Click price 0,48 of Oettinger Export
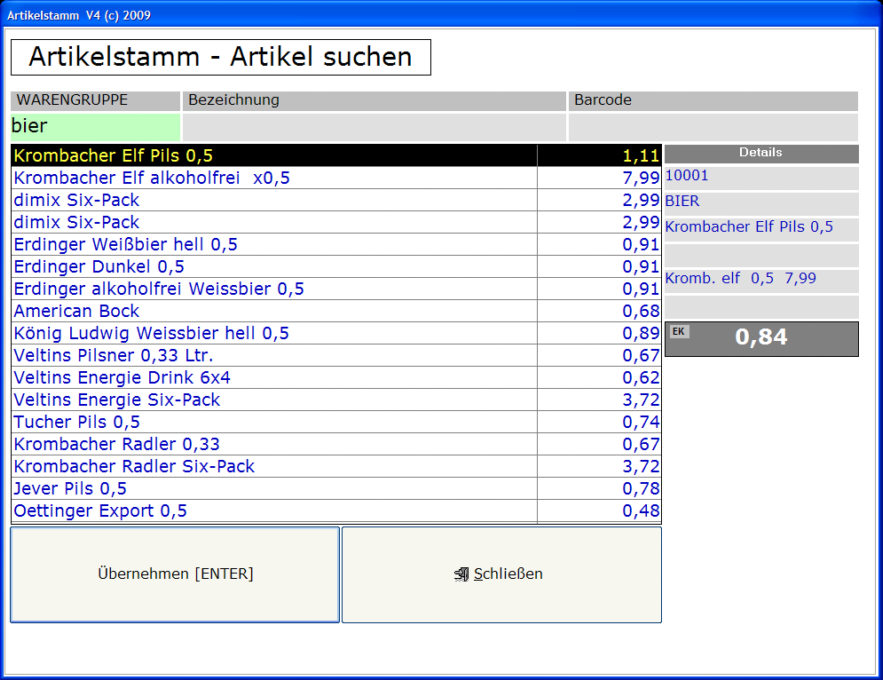 [641, 511]
